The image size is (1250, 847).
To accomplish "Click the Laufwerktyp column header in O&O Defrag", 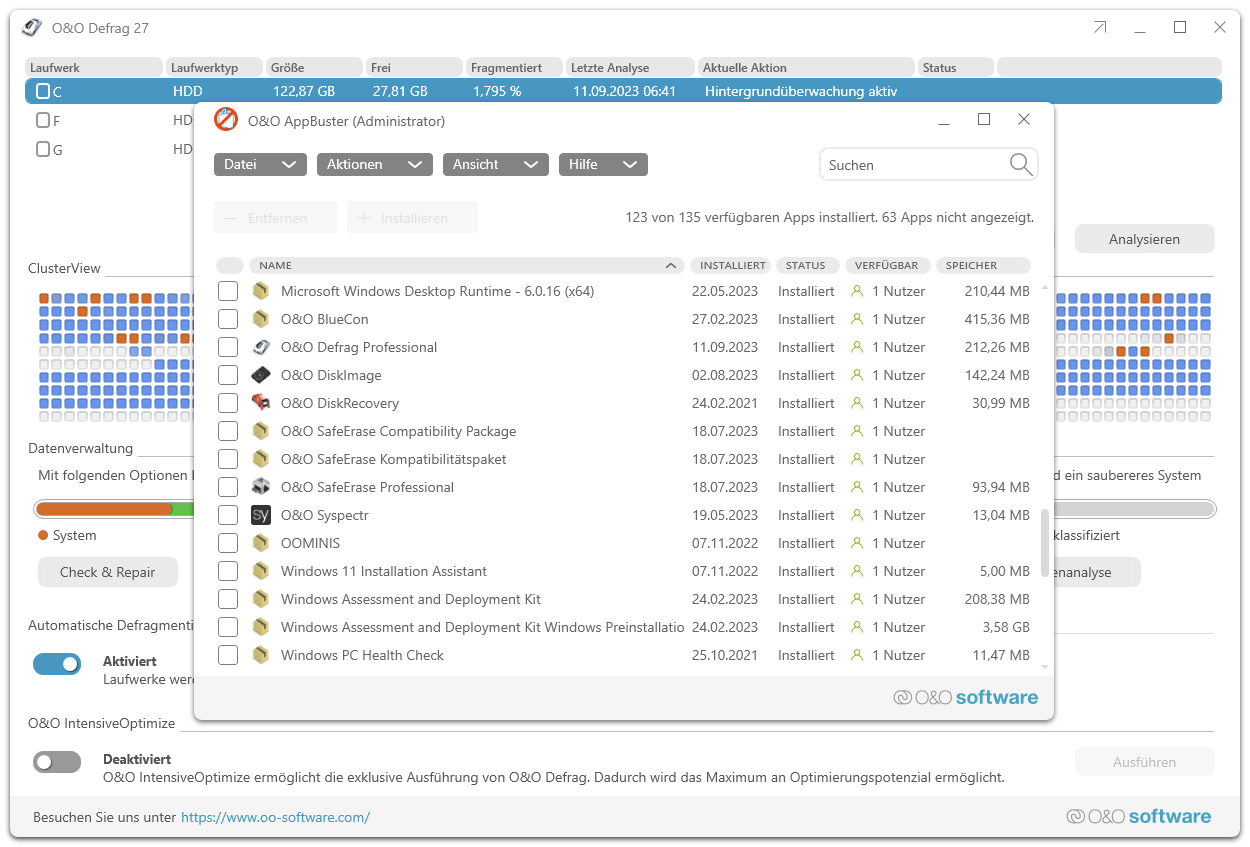I will 214,67.
